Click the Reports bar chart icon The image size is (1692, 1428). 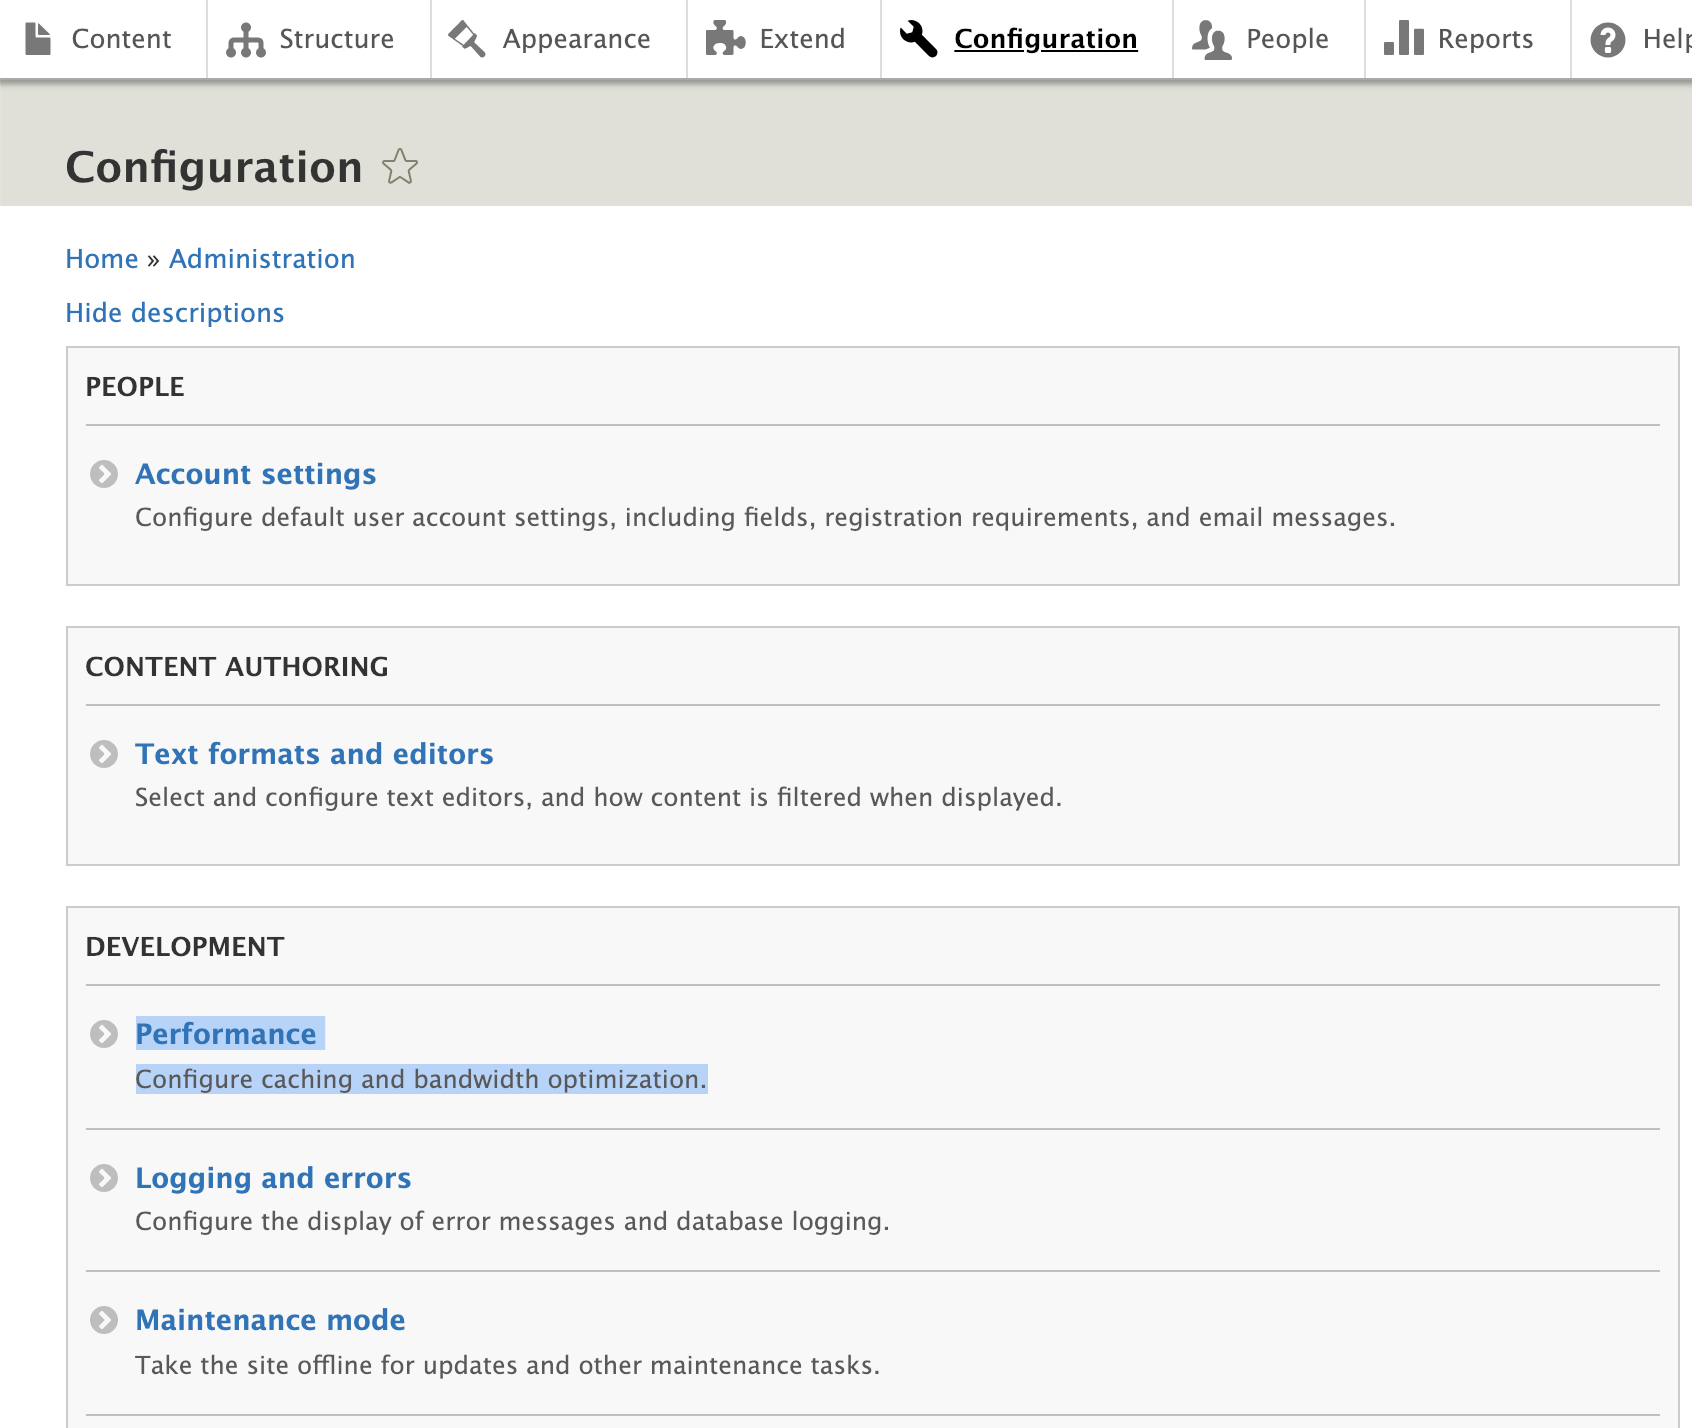tap(1404, 38)
